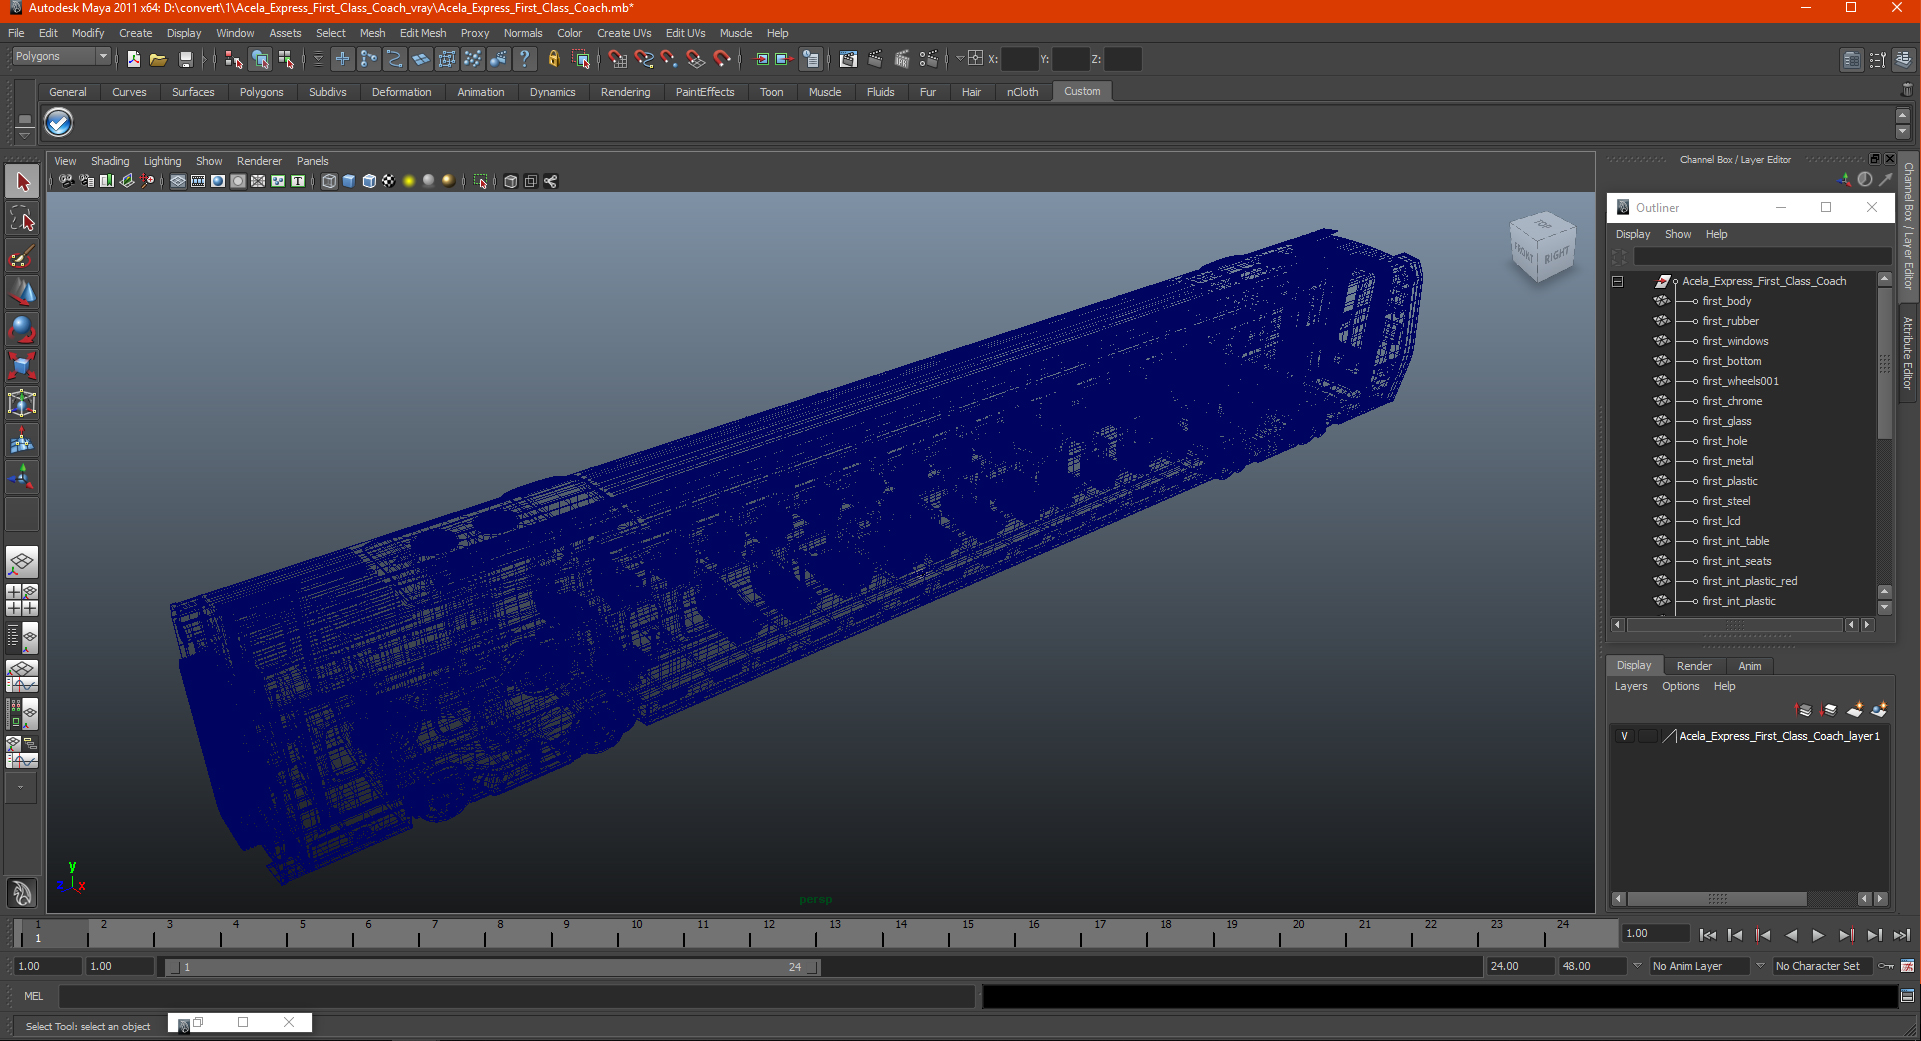This screenshot has height=1041, width=1921.
Task: Activate the Rotate tool sphere icon
Action: click(22, 329)
